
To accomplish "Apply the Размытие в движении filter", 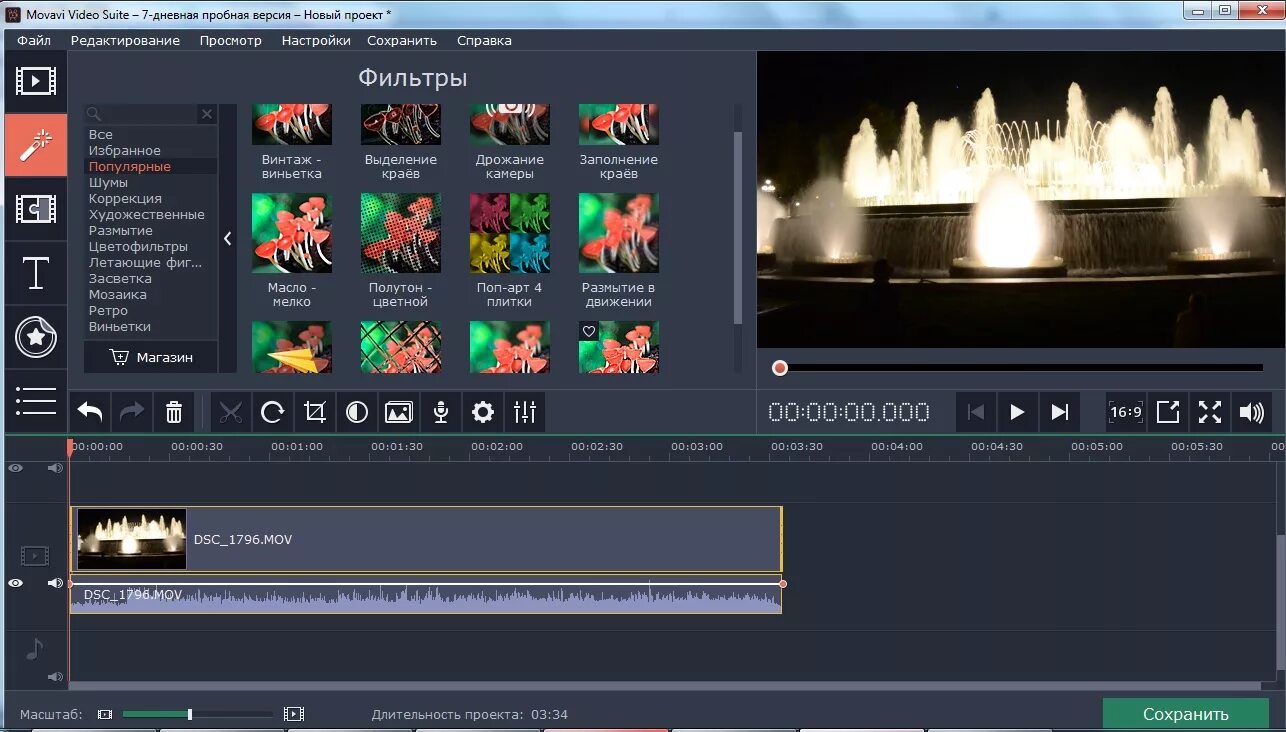I will [x=618, y=250].
